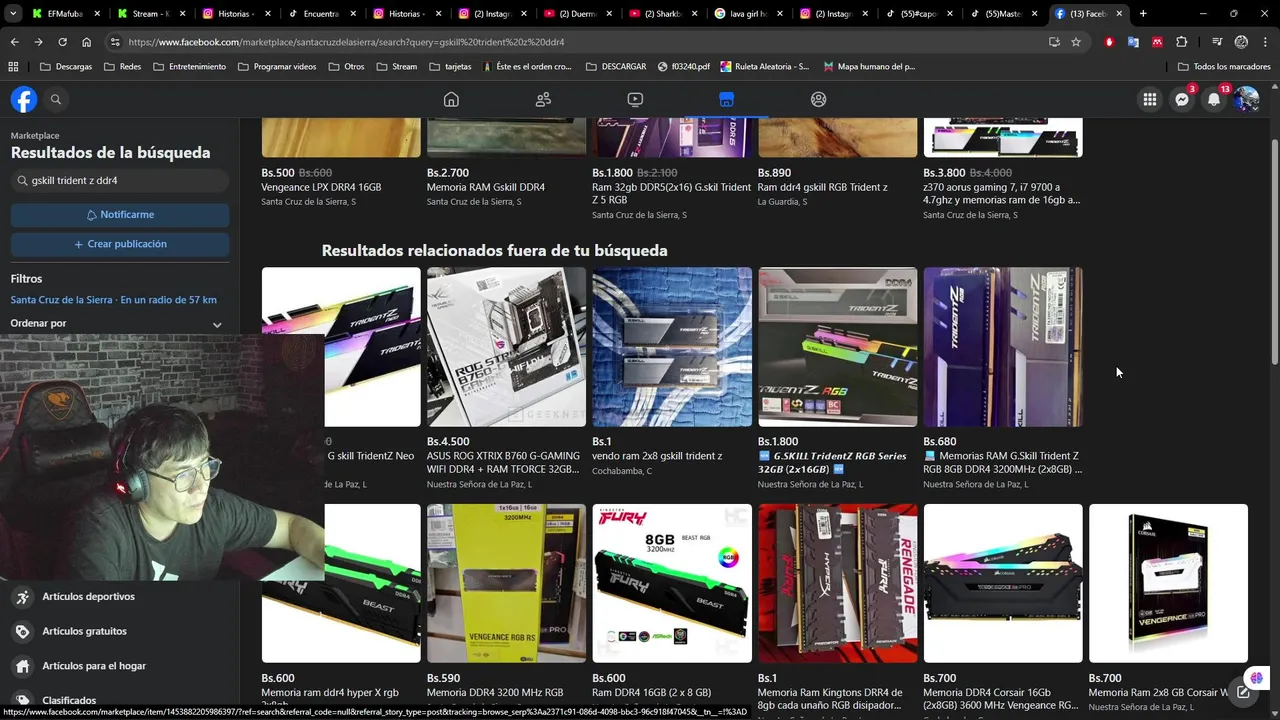The image size is (1280, 720).
Task: Open Artículos gratuitos category
Action: click(x=120, y=631)
